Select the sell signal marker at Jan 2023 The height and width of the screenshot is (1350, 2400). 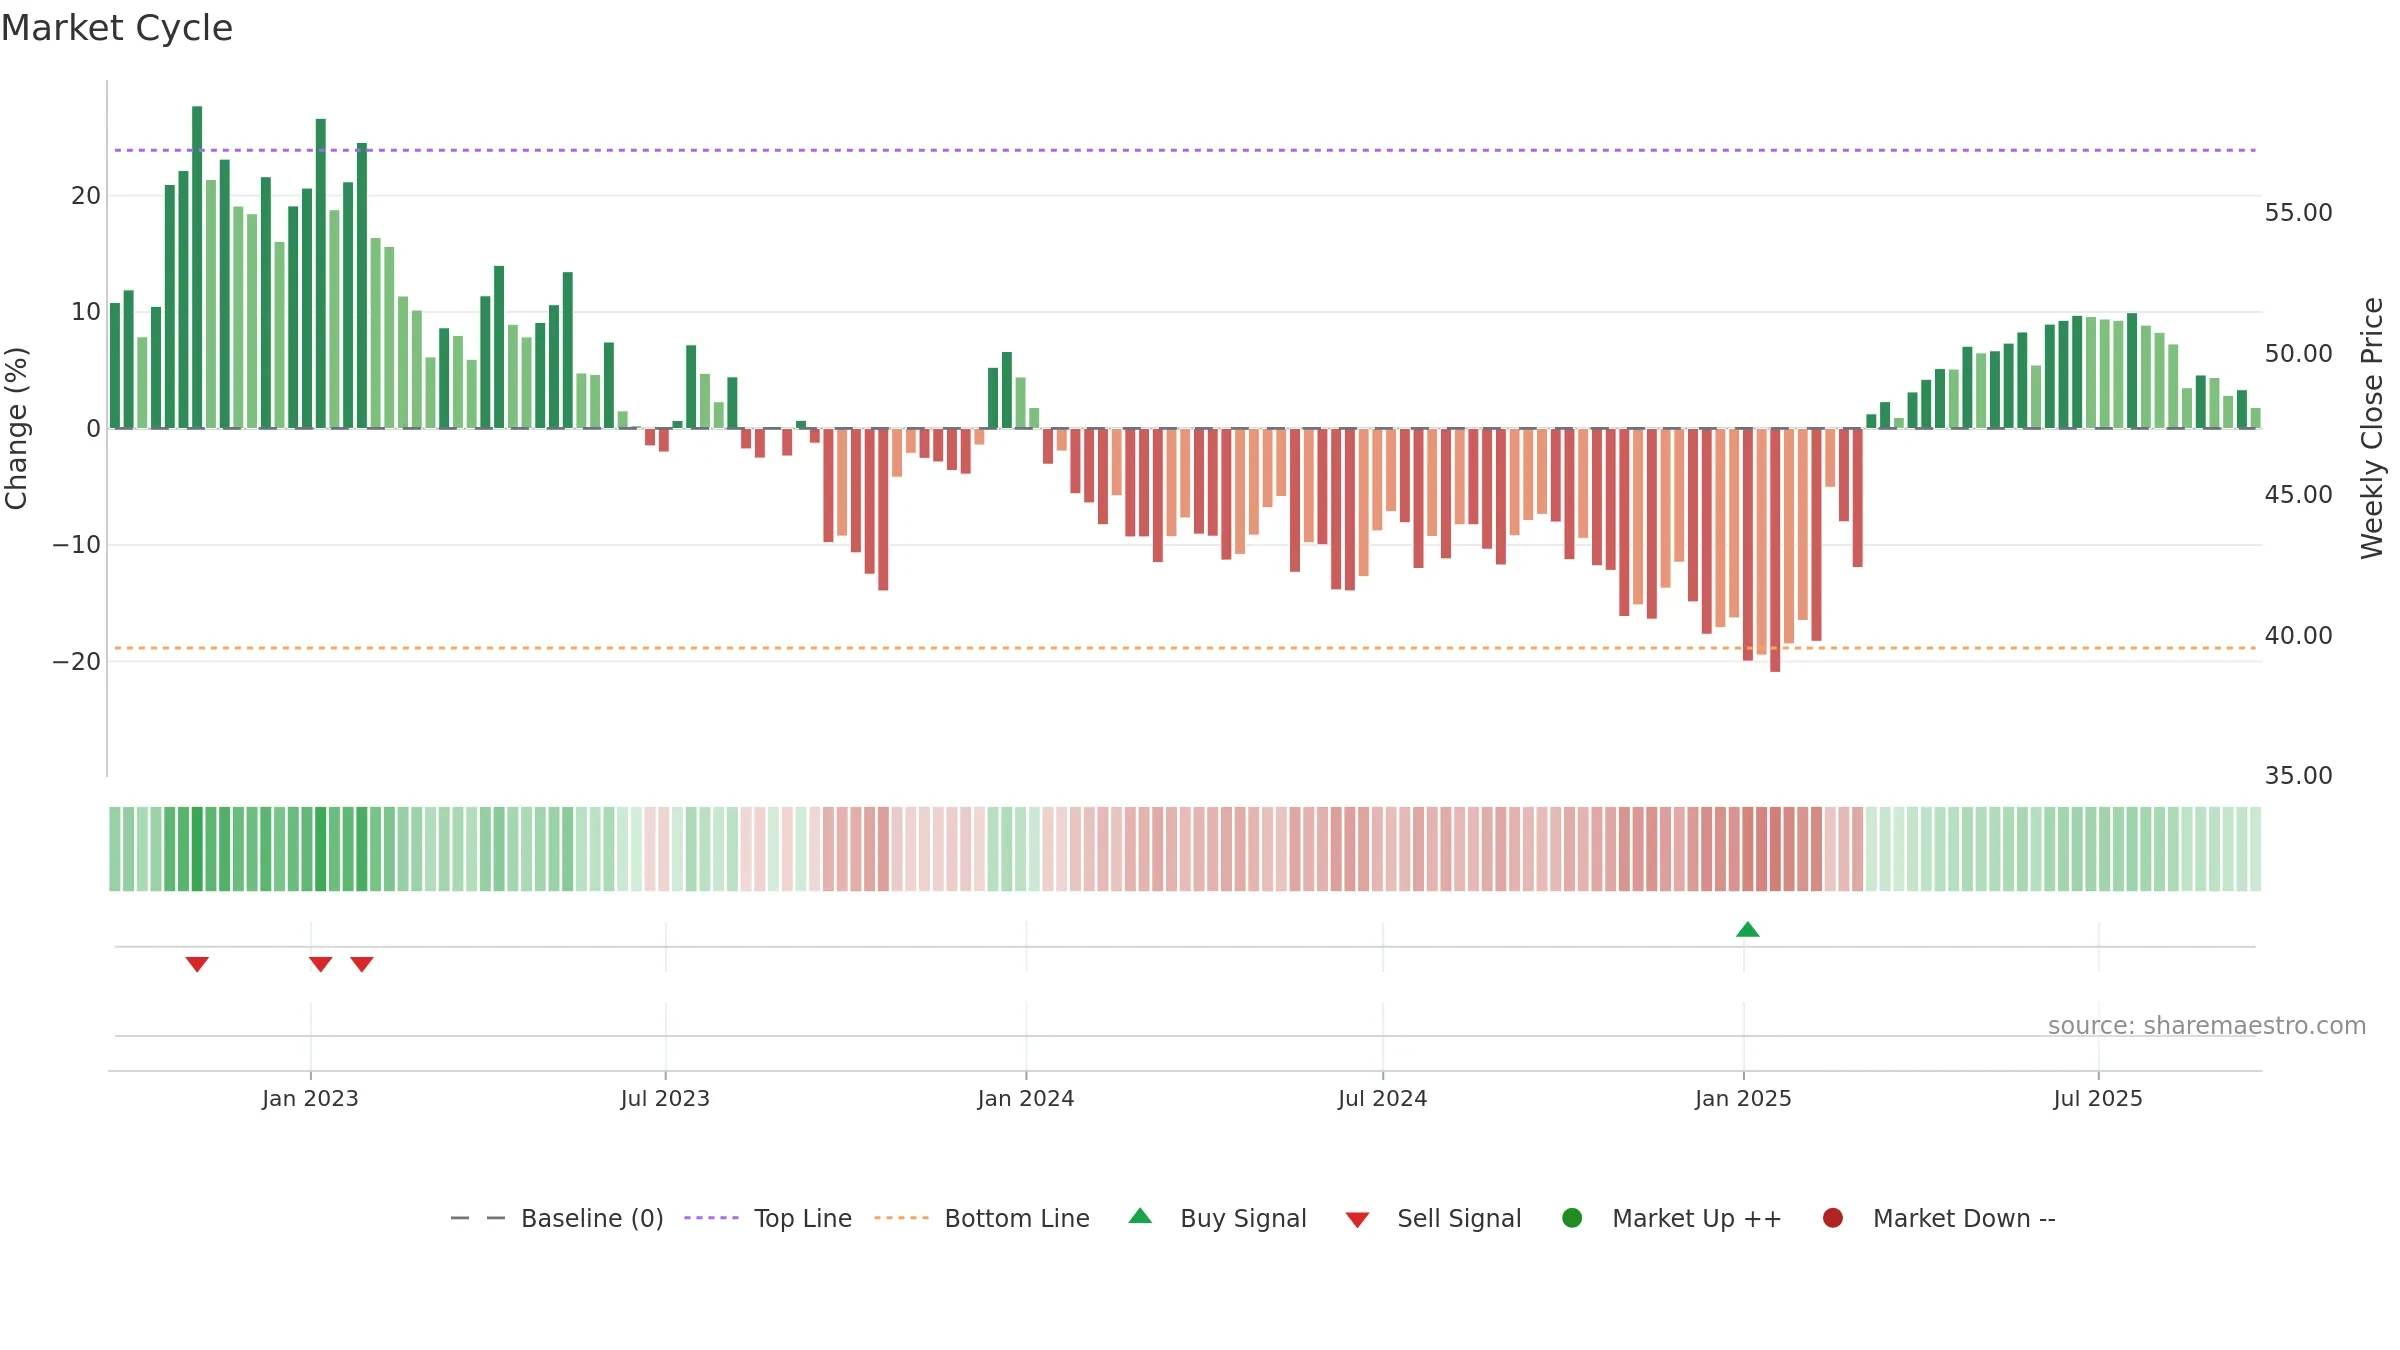321,964
